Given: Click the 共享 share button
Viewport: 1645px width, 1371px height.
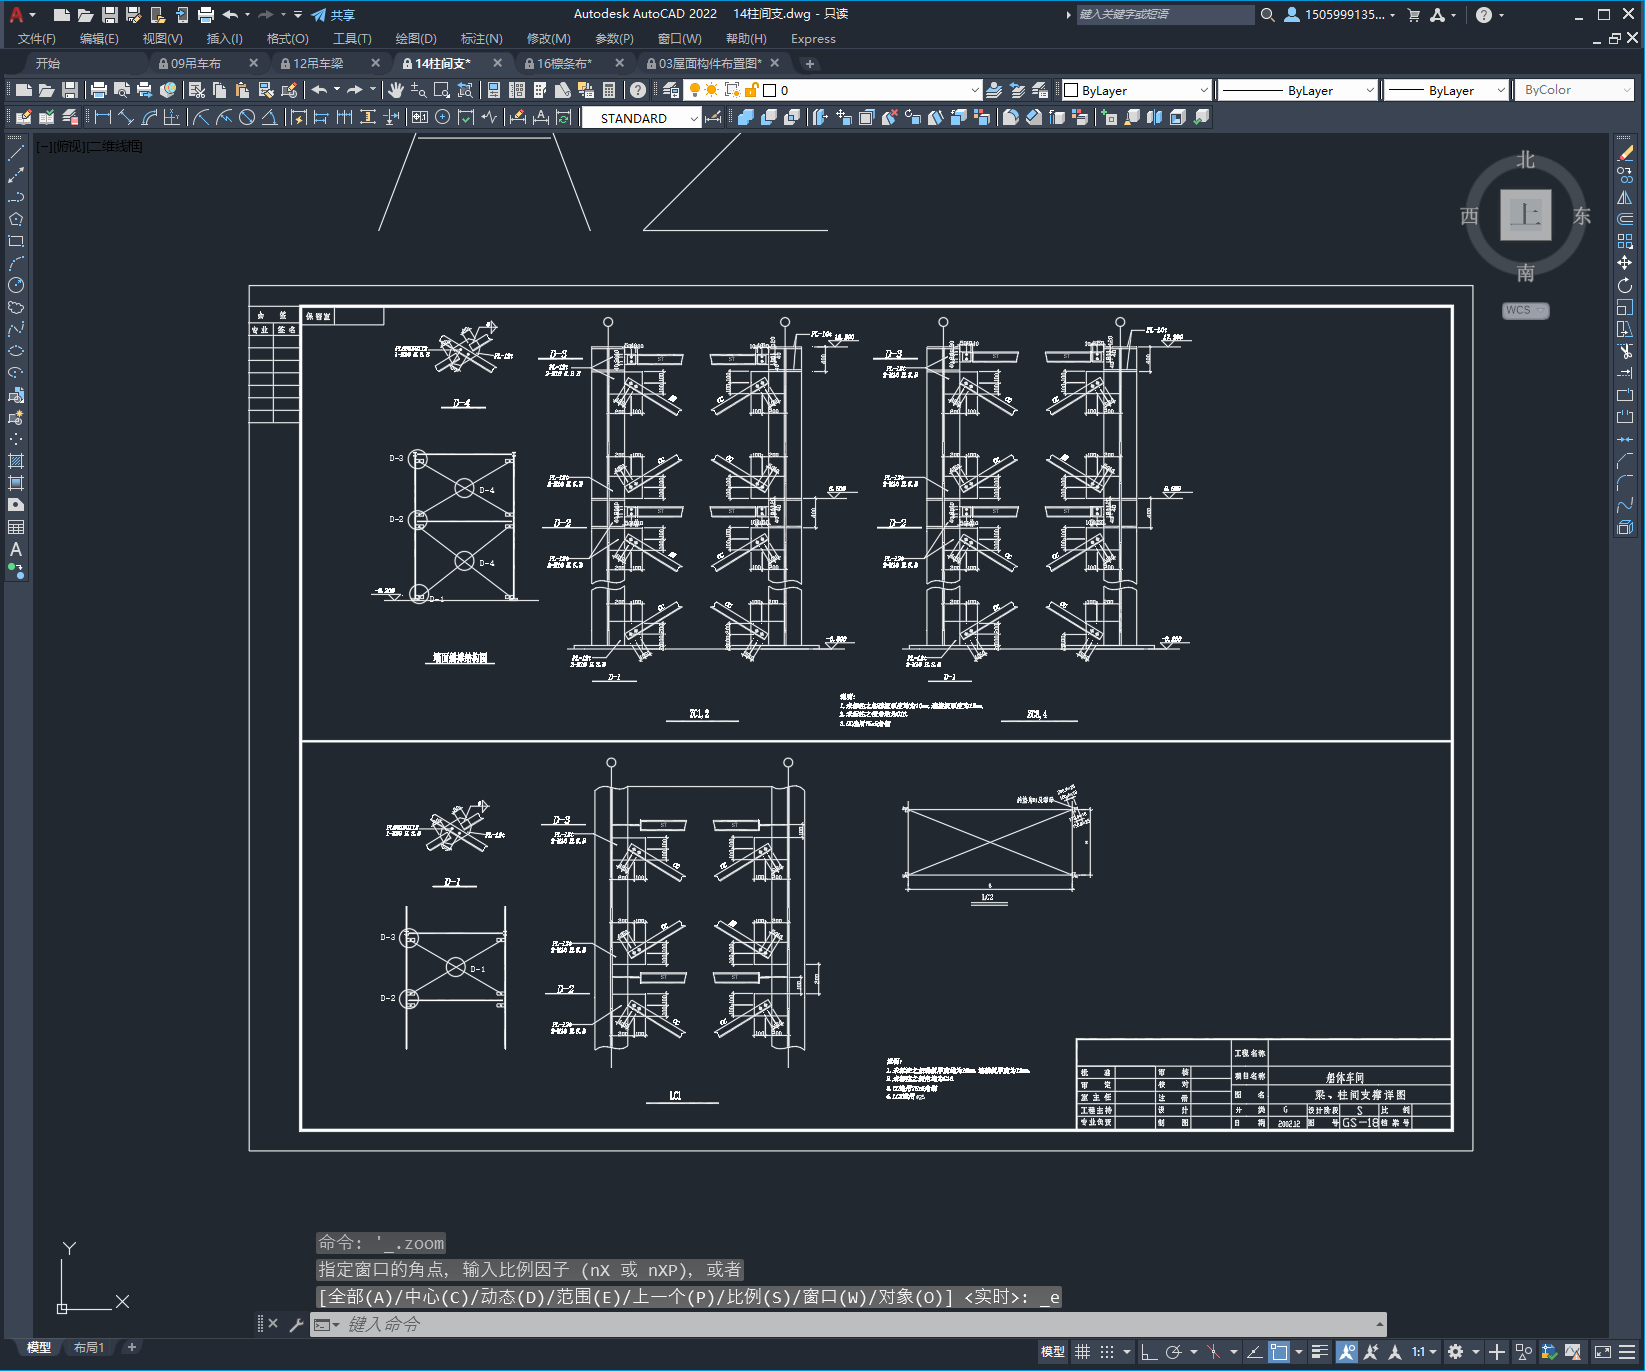Looking at the screenshot, I should (333, 15).
